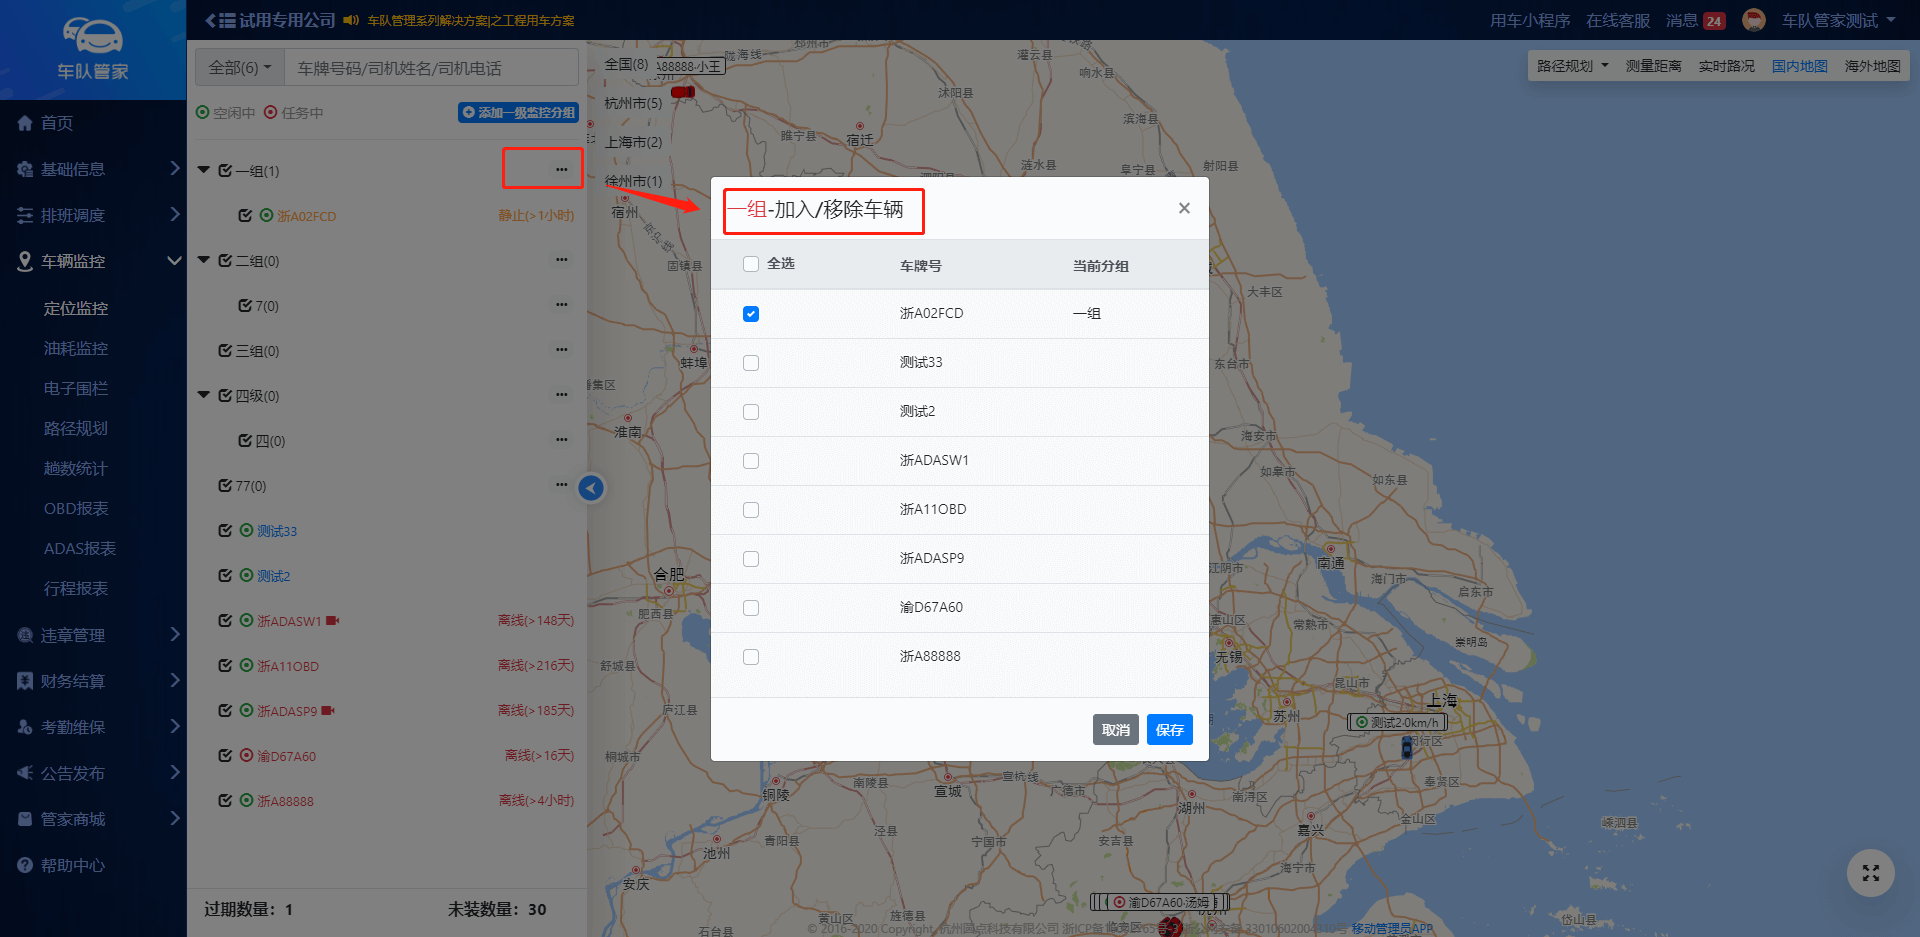Click the 保存 save button
This screenshot has height=937, width=1920.
pos(1169,730)
